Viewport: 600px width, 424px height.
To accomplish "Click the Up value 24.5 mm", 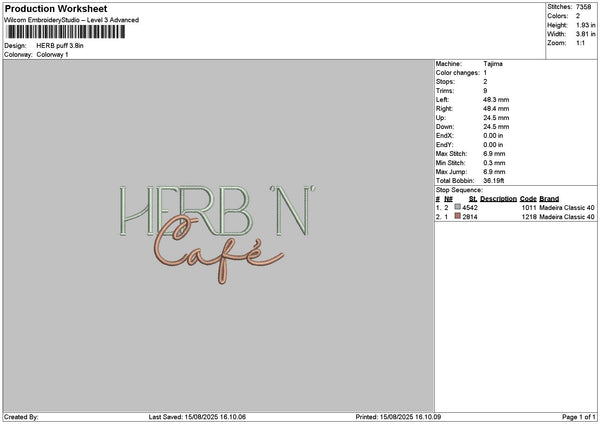I will (496, 118).
